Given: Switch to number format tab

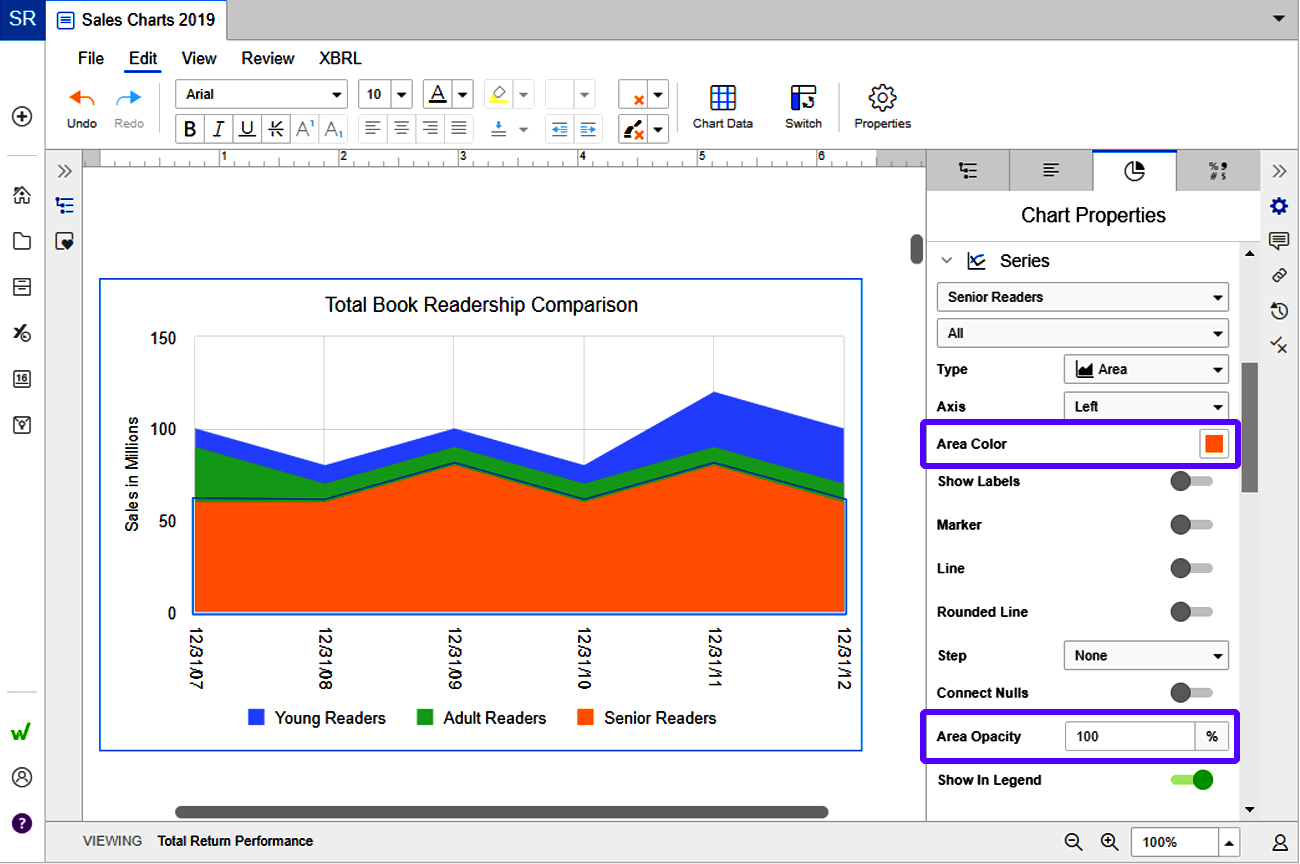Looking at the screenshot, I should (1218, 171).
